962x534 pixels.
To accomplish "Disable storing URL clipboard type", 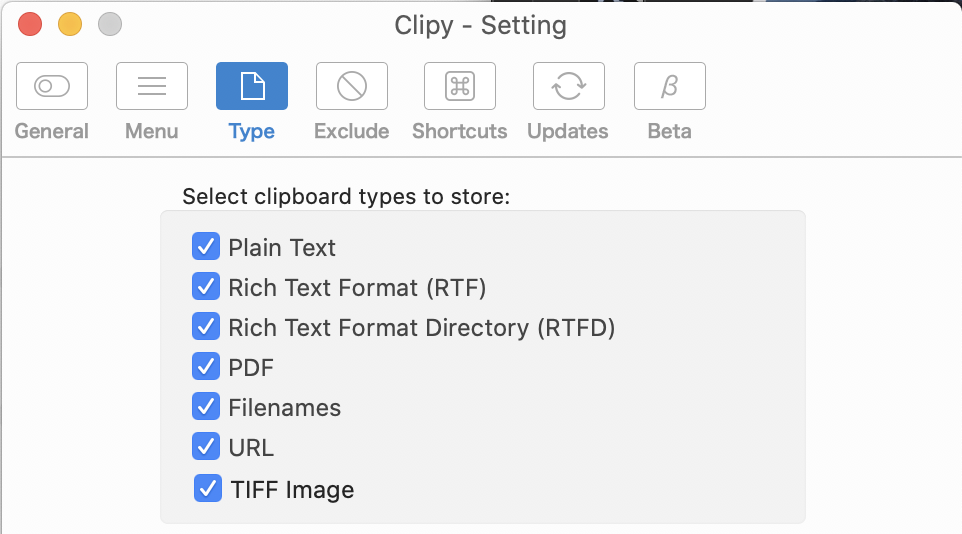I will (206, 447).
